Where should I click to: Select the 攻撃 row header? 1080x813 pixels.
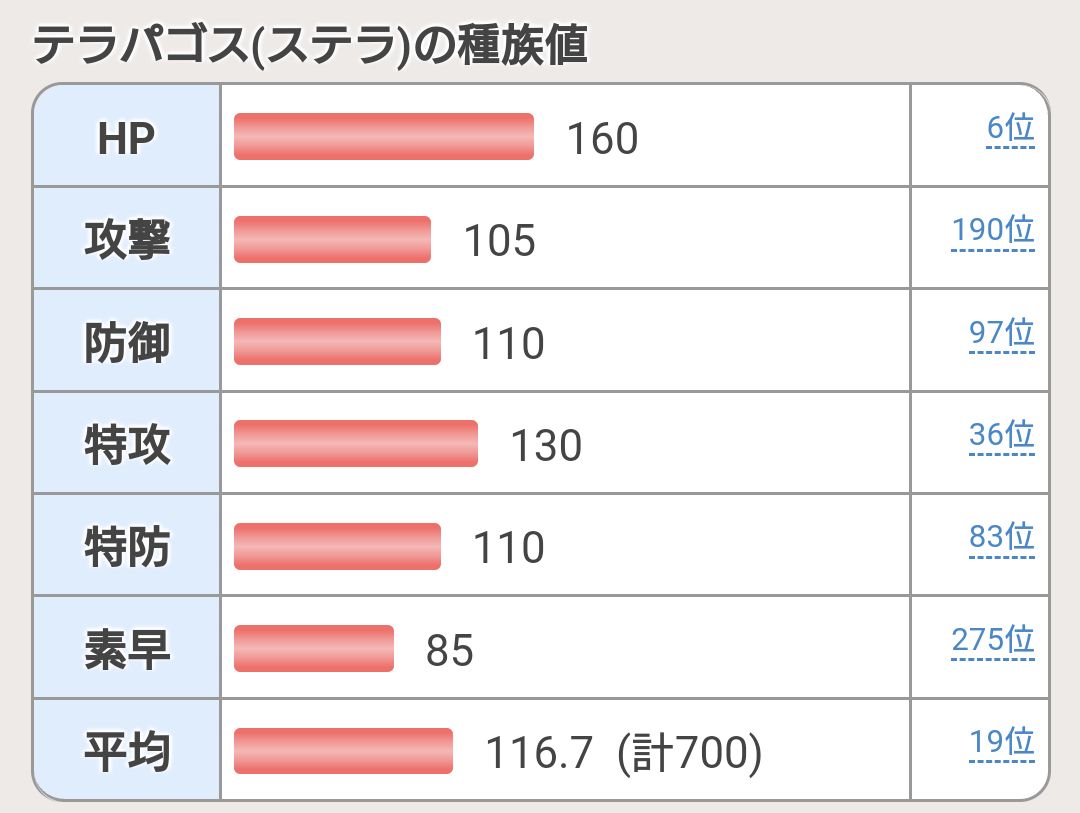(x=126, y=240)
